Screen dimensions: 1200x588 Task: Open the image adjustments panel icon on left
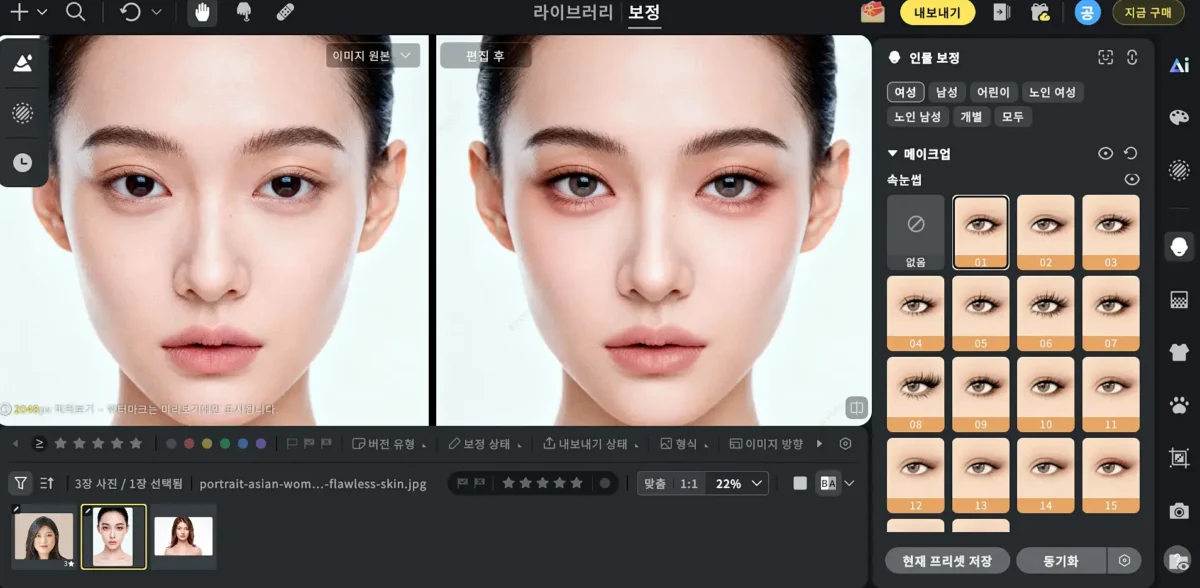(x=22, y=64)
